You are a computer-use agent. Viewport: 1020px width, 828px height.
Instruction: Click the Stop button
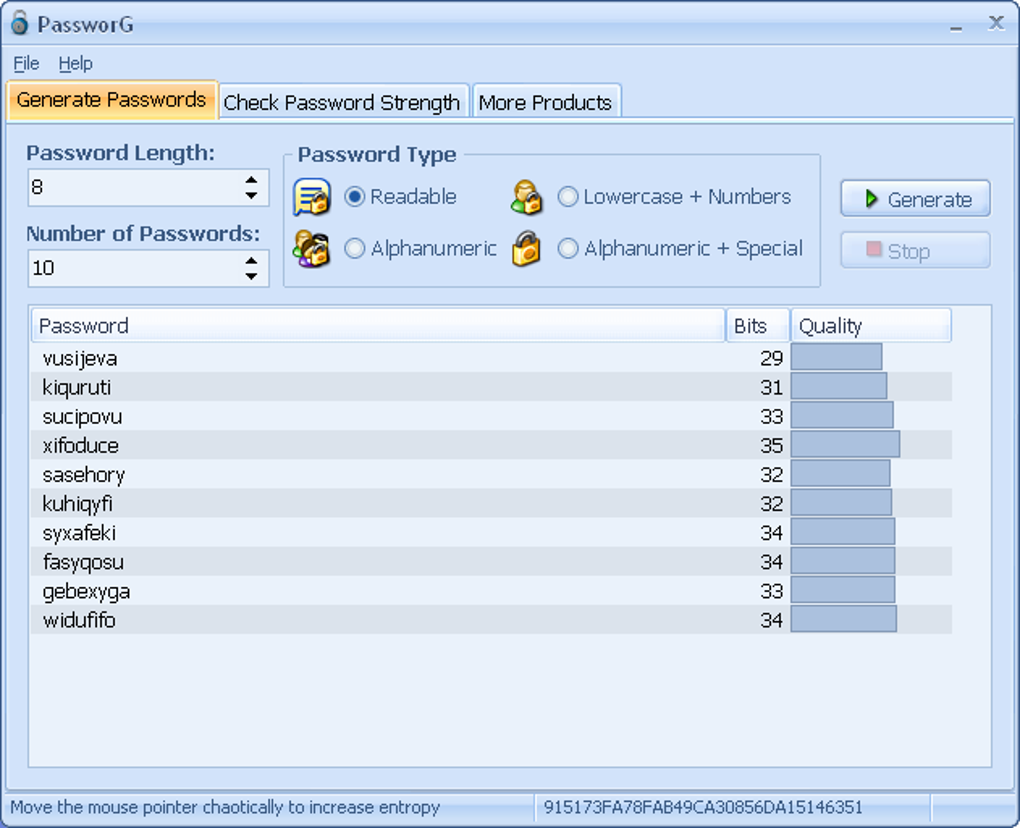tap(915, 250)
